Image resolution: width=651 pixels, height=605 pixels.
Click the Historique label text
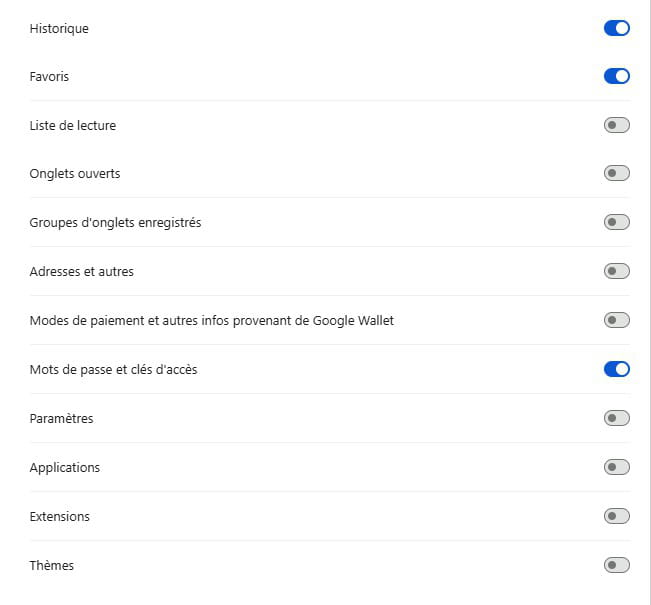coord(59,28)
